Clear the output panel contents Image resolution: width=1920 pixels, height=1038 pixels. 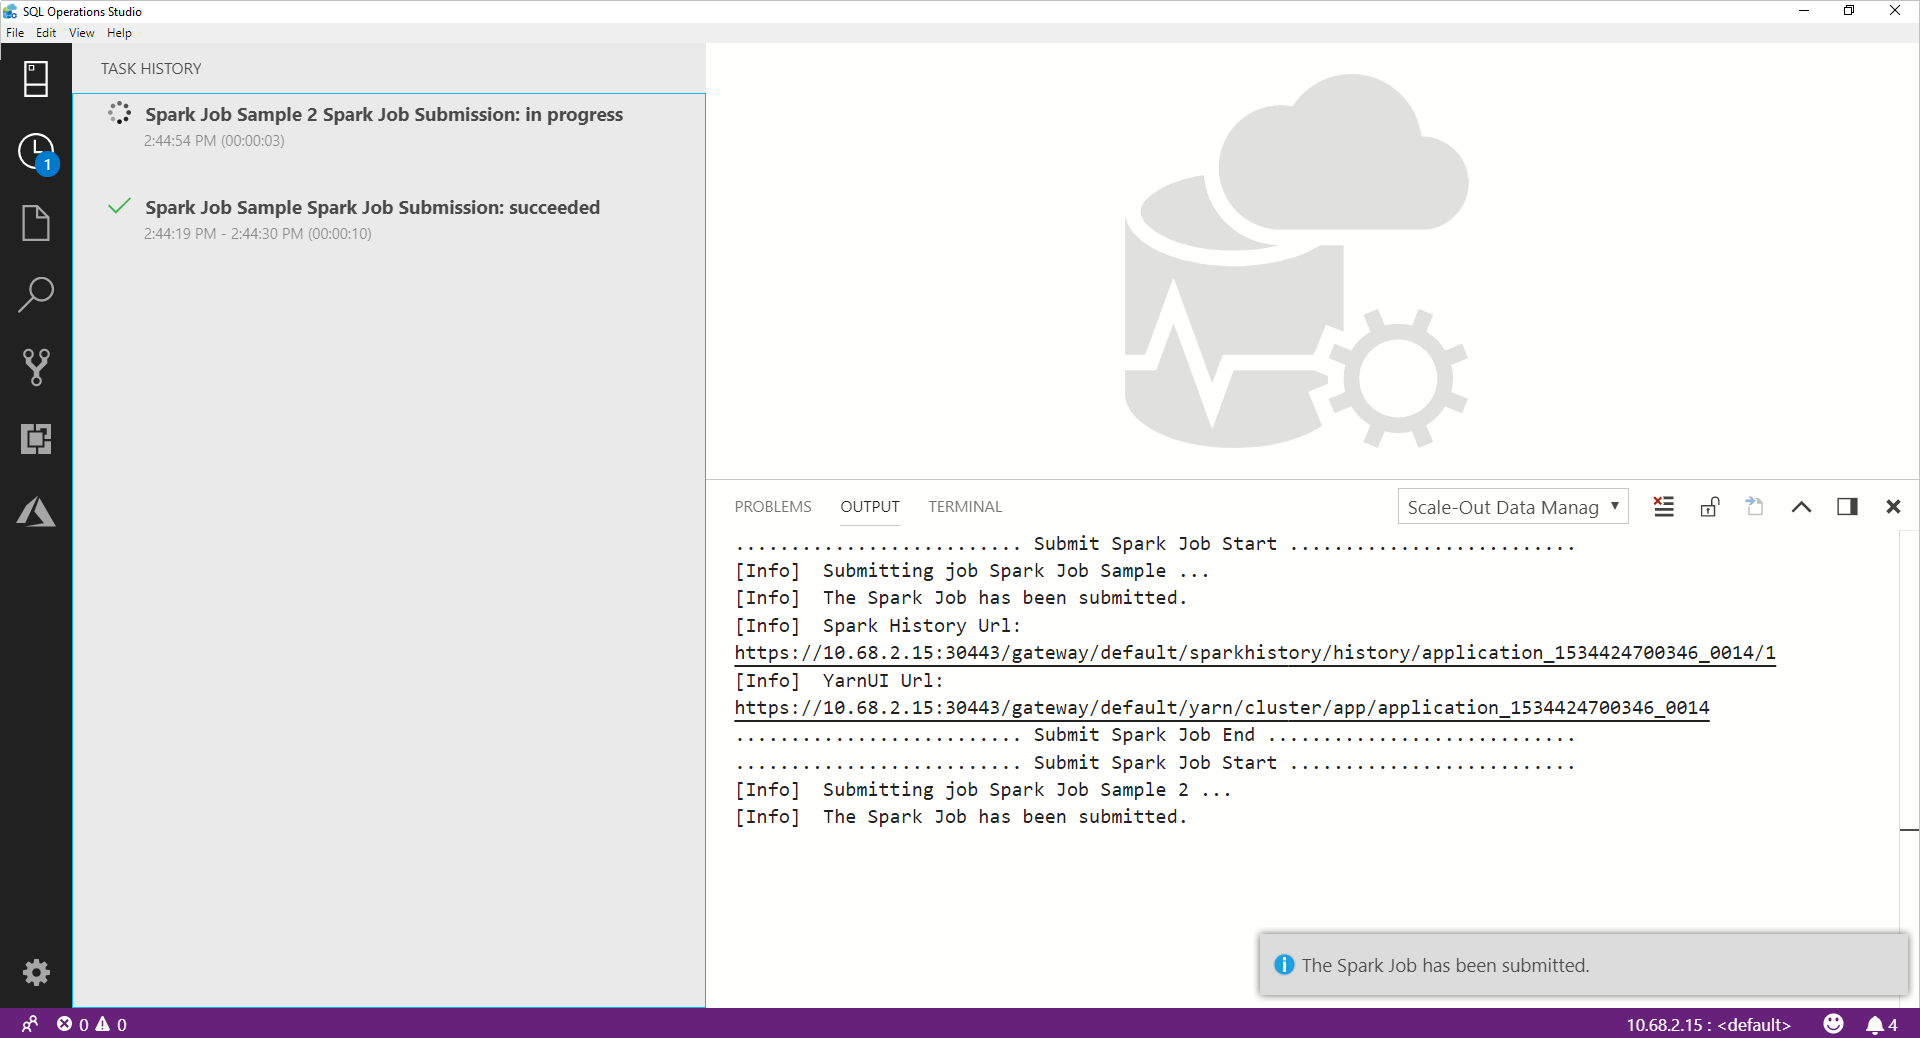pyautogui.click(x=1663, y=507)
